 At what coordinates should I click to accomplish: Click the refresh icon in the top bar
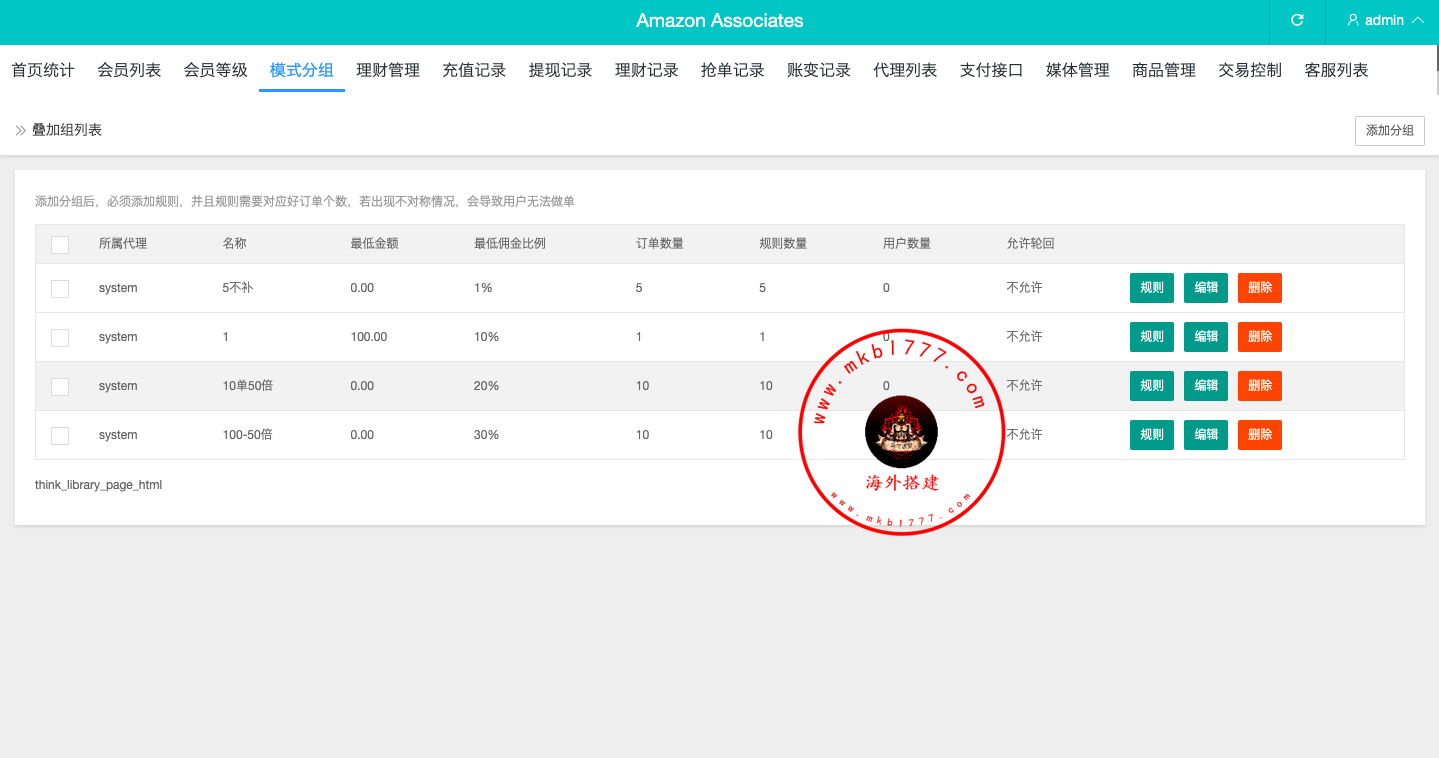tap(1297, 20)
